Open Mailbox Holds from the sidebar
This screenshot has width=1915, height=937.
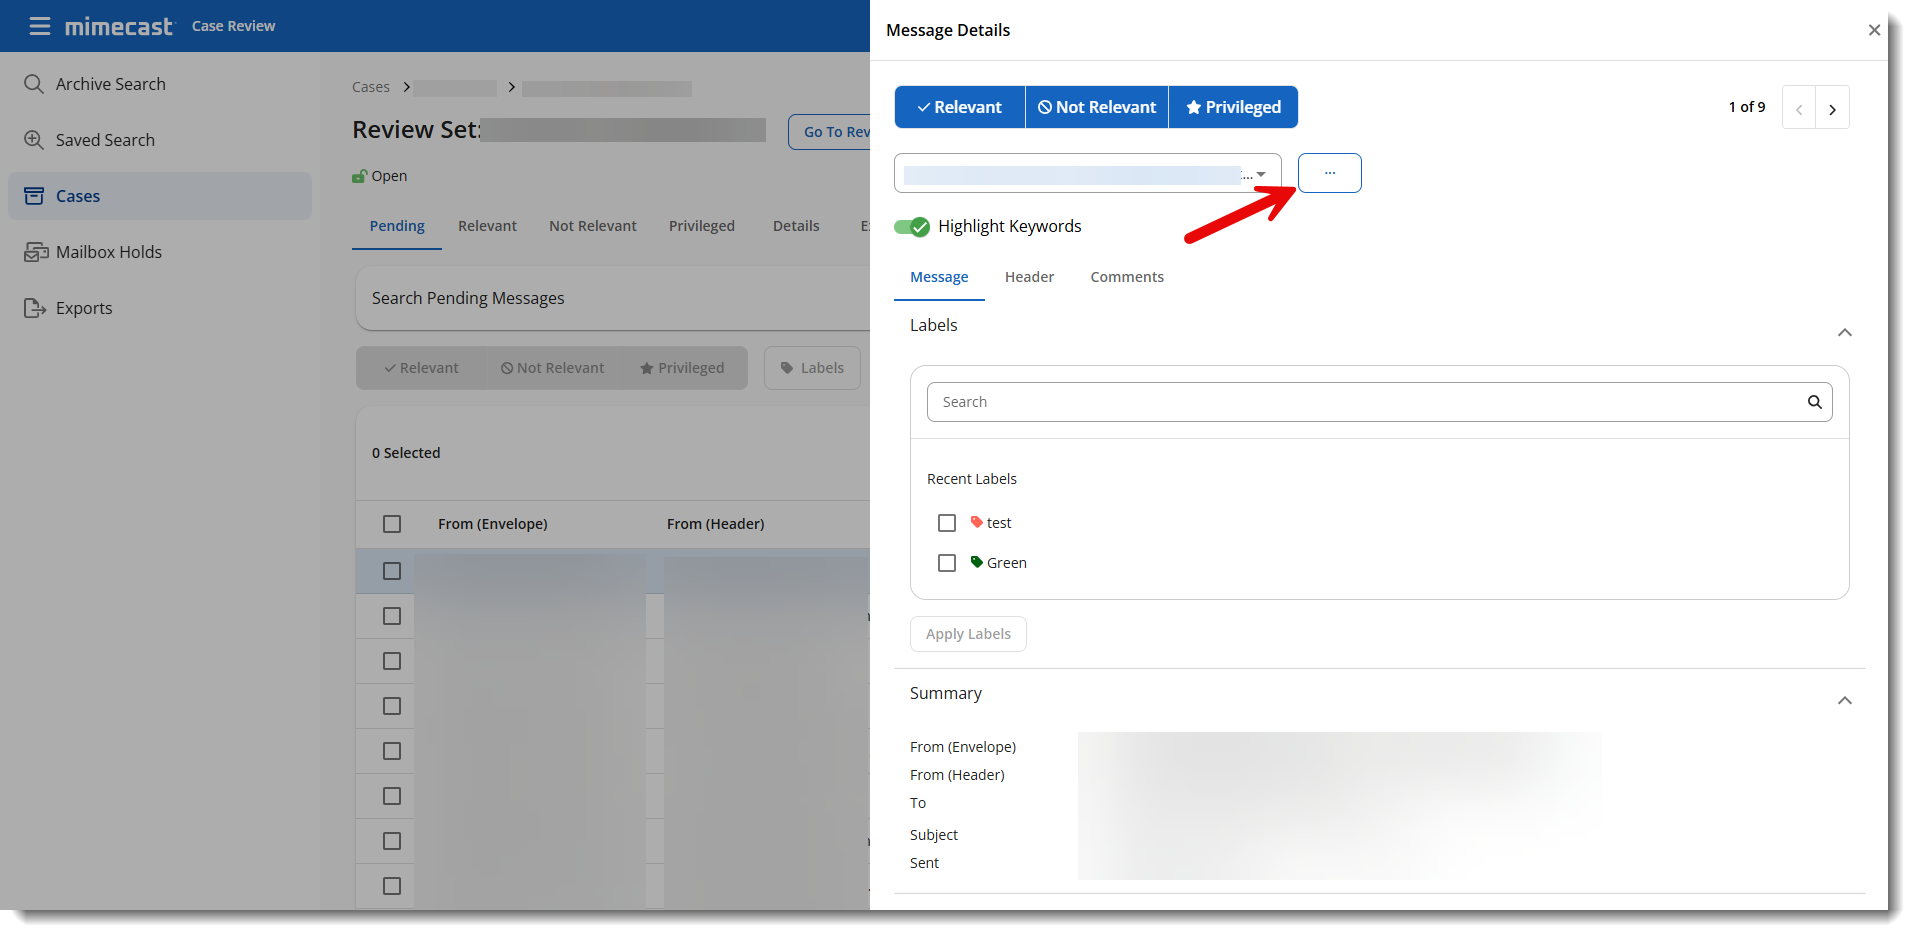(108, 252)
